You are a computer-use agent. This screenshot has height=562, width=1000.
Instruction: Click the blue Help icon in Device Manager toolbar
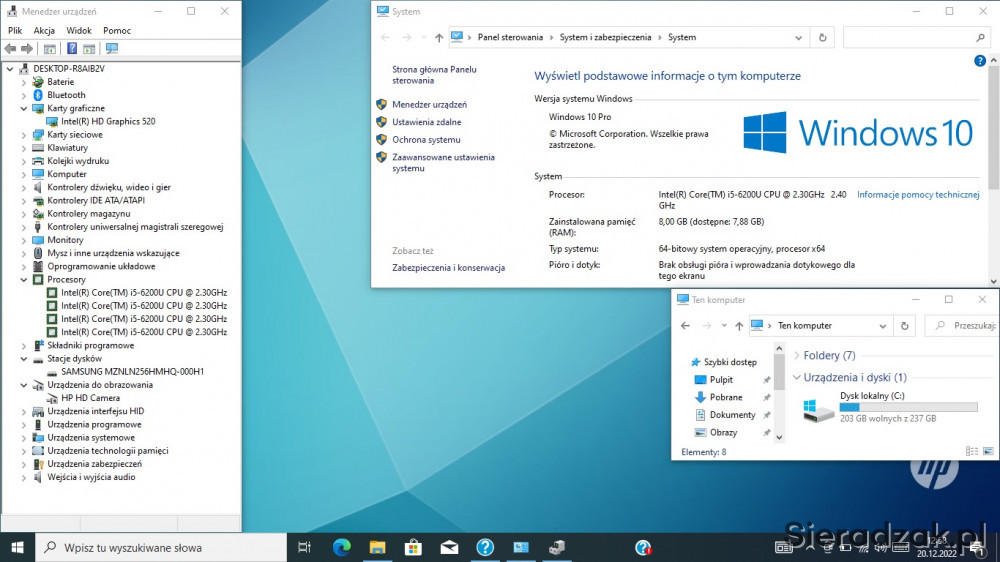72,48
